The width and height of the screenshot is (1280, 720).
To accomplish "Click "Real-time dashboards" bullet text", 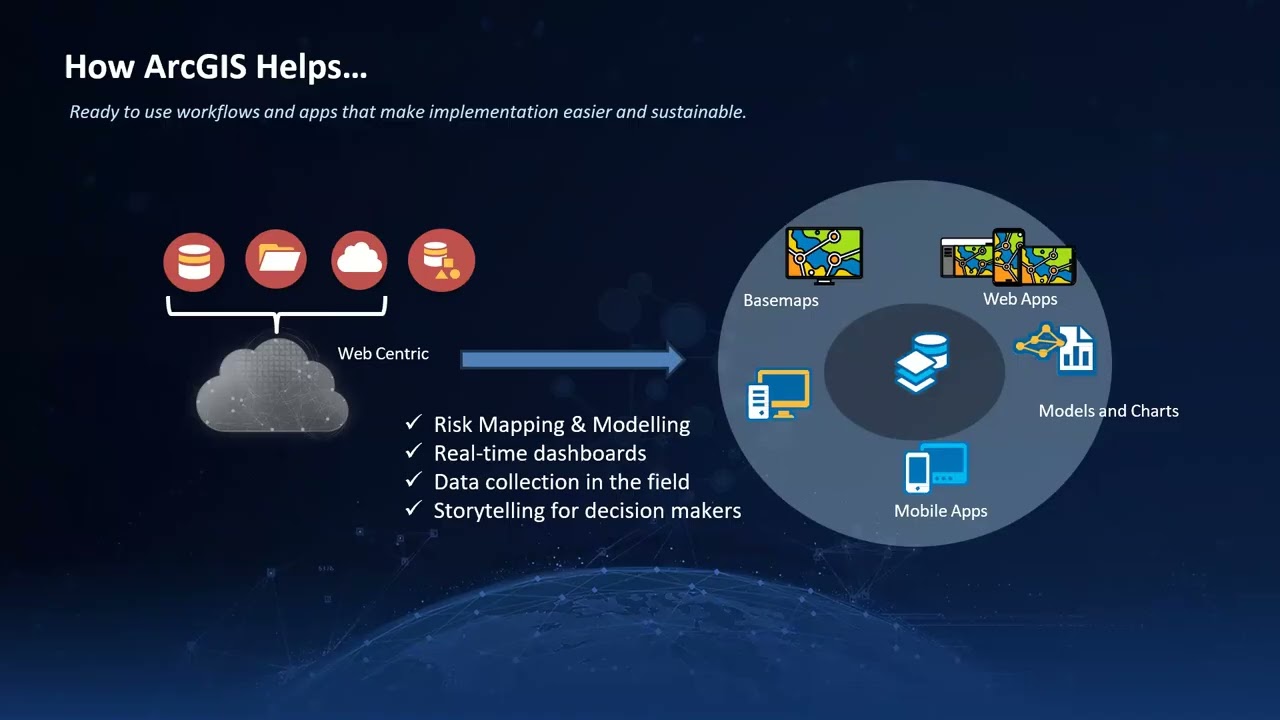I will tap(540, 453).
